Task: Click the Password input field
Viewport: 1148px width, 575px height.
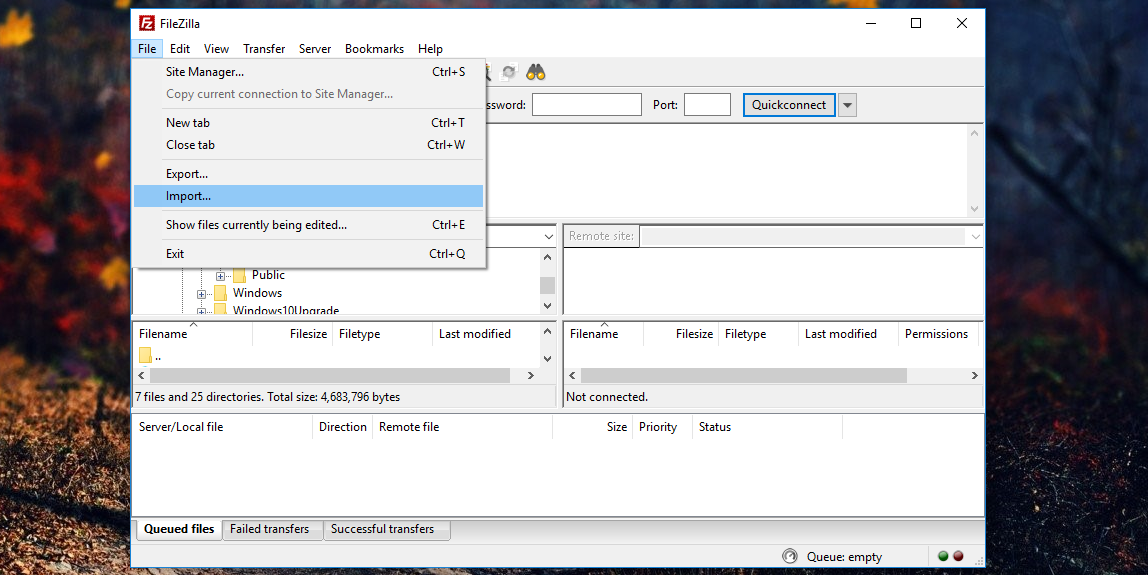Action: tap(586, 105)
